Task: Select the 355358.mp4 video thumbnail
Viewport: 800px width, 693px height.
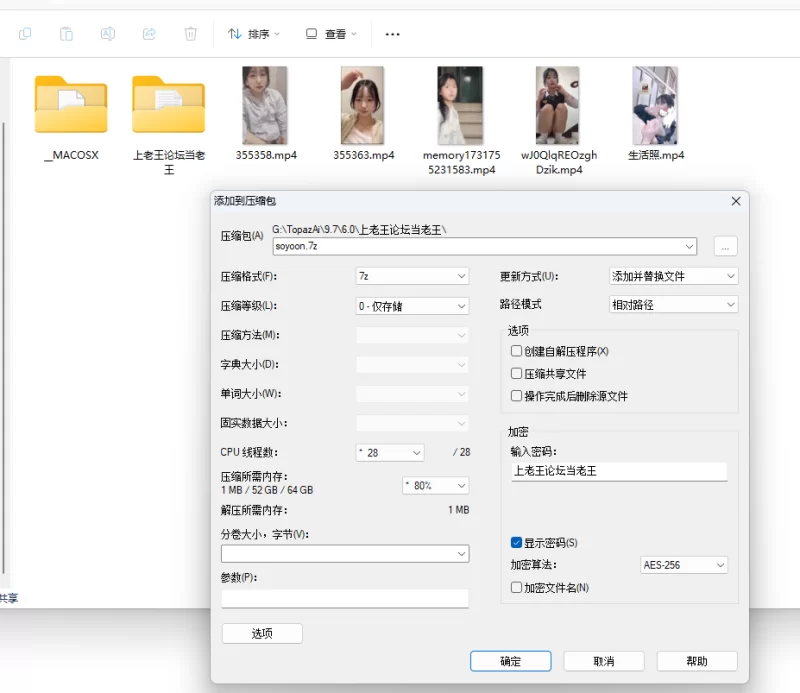Action: (265, 105)
